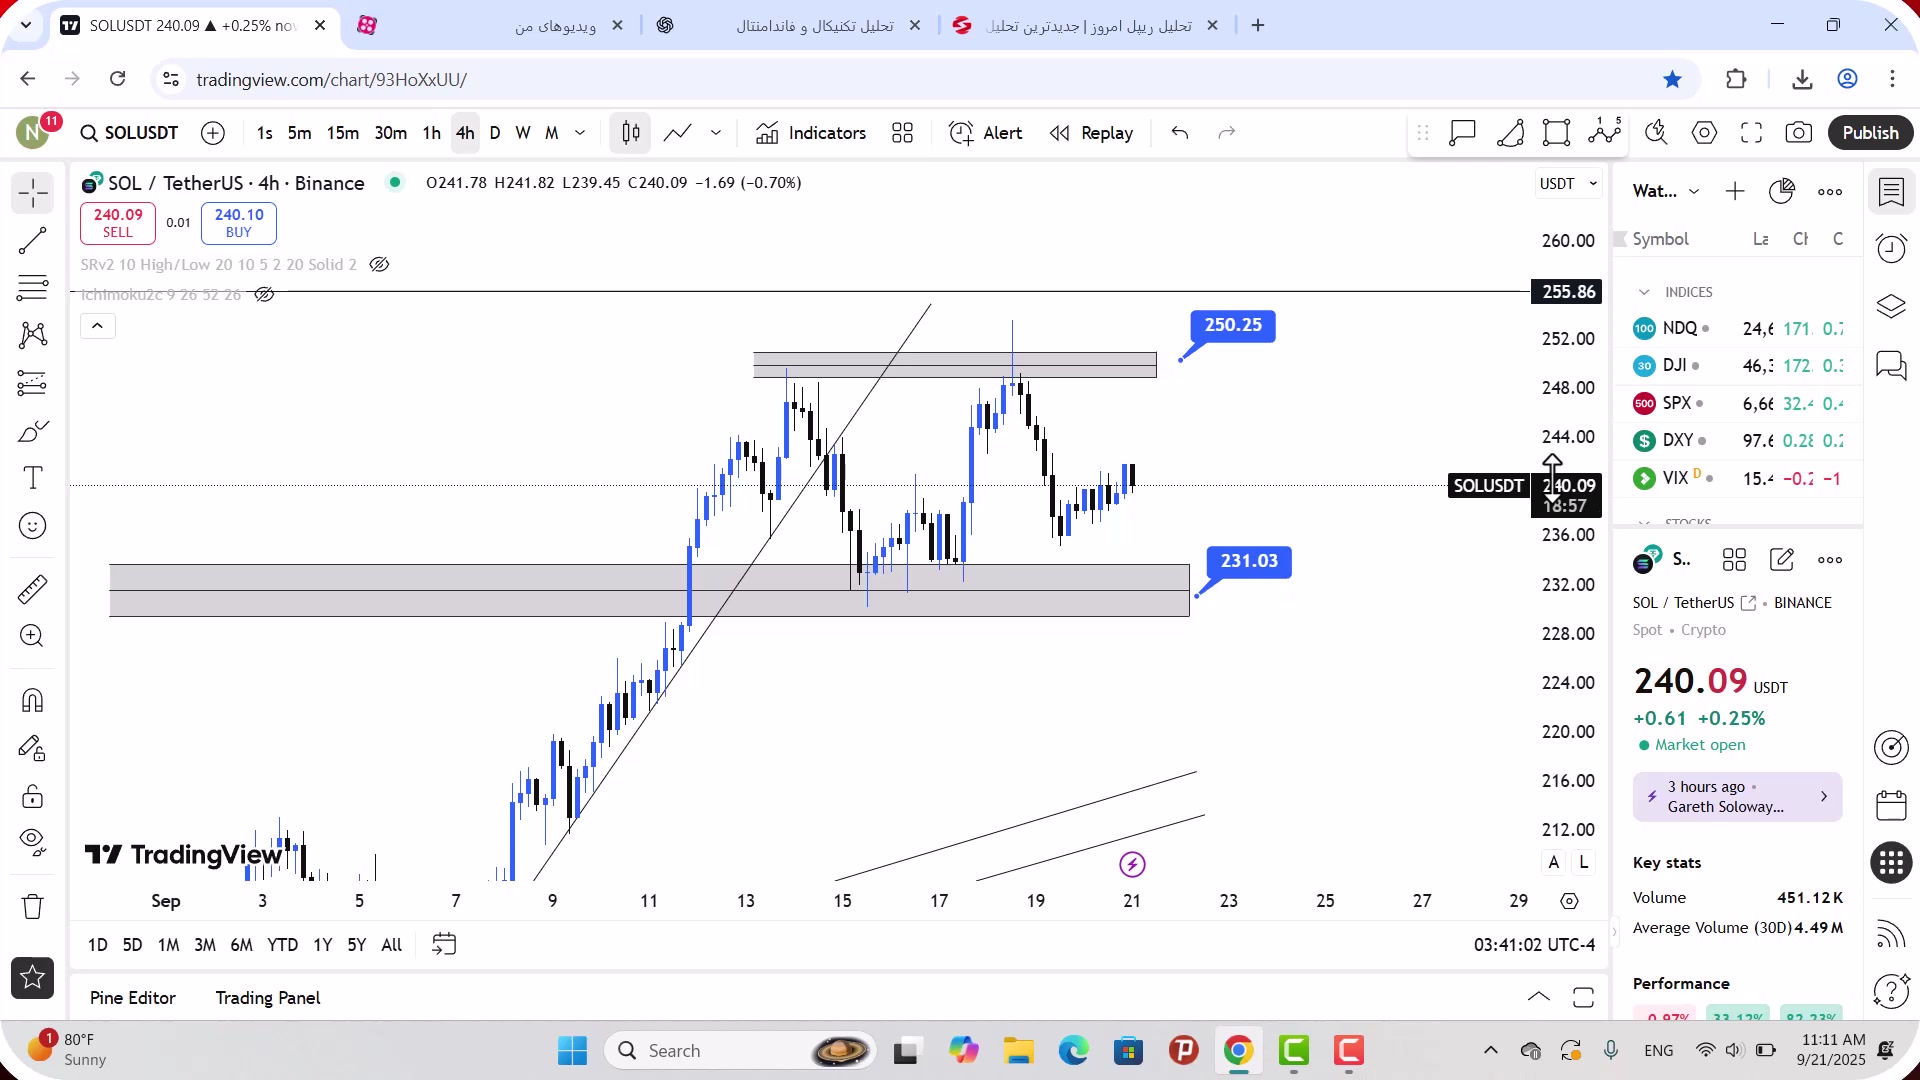The image size is (1920, 1080).
Task: Collapse the indicator legend chevron
Action: click(98, 326)
